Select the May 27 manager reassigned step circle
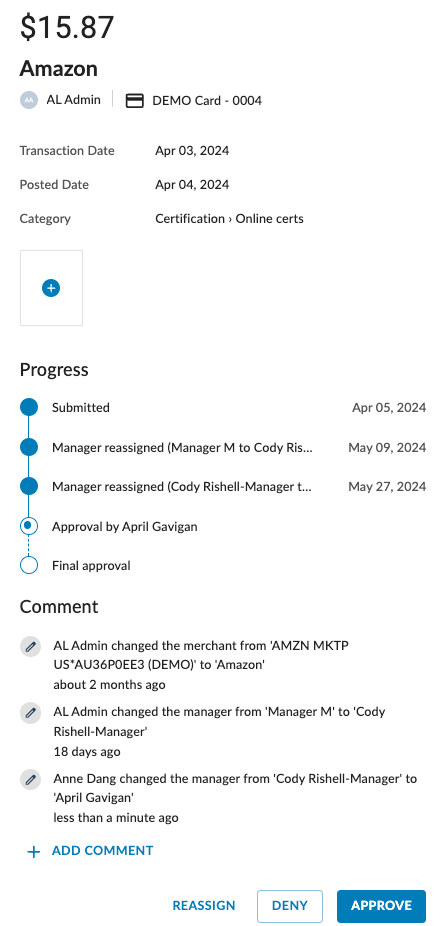This screenshot has width=444, height=926. [x=29, y=487]
